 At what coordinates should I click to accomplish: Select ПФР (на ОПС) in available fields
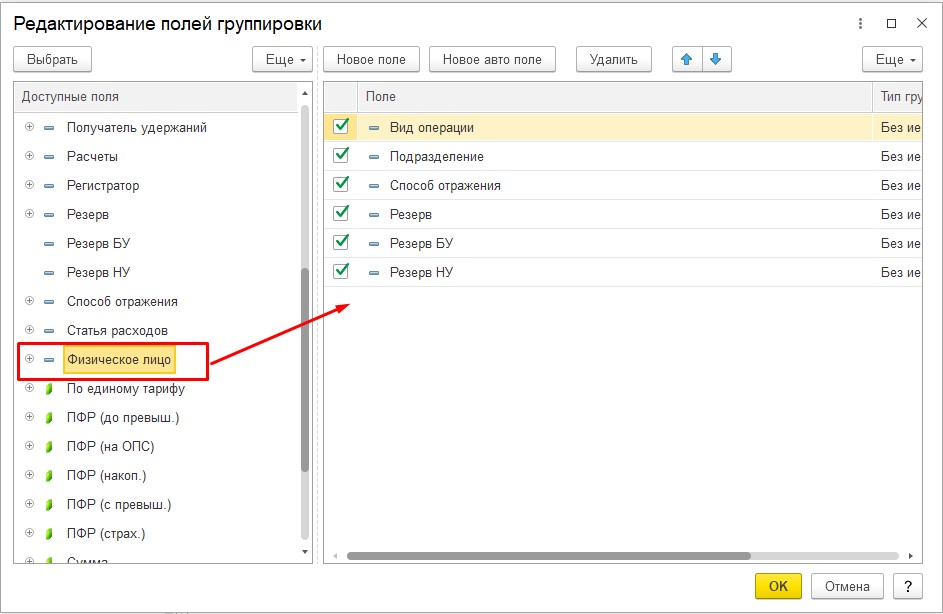click(x=111, y=446)
